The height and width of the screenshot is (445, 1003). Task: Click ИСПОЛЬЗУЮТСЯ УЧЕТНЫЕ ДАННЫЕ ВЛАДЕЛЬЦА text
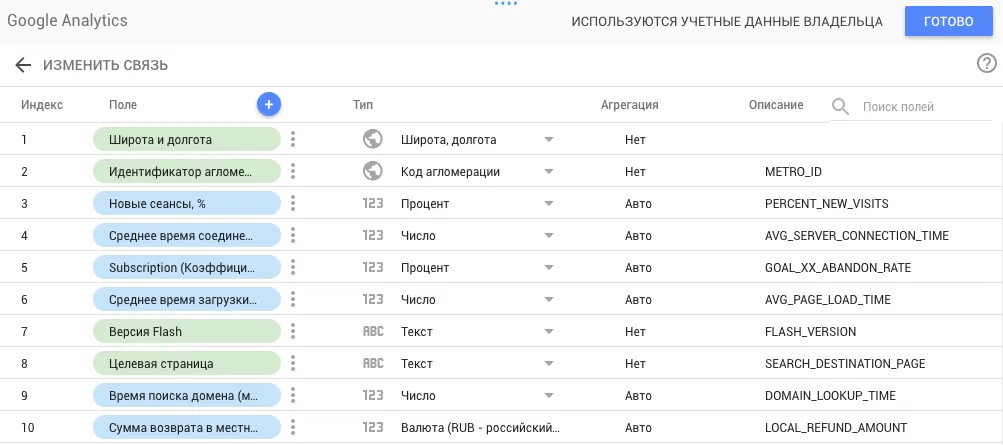coord(727,22)
